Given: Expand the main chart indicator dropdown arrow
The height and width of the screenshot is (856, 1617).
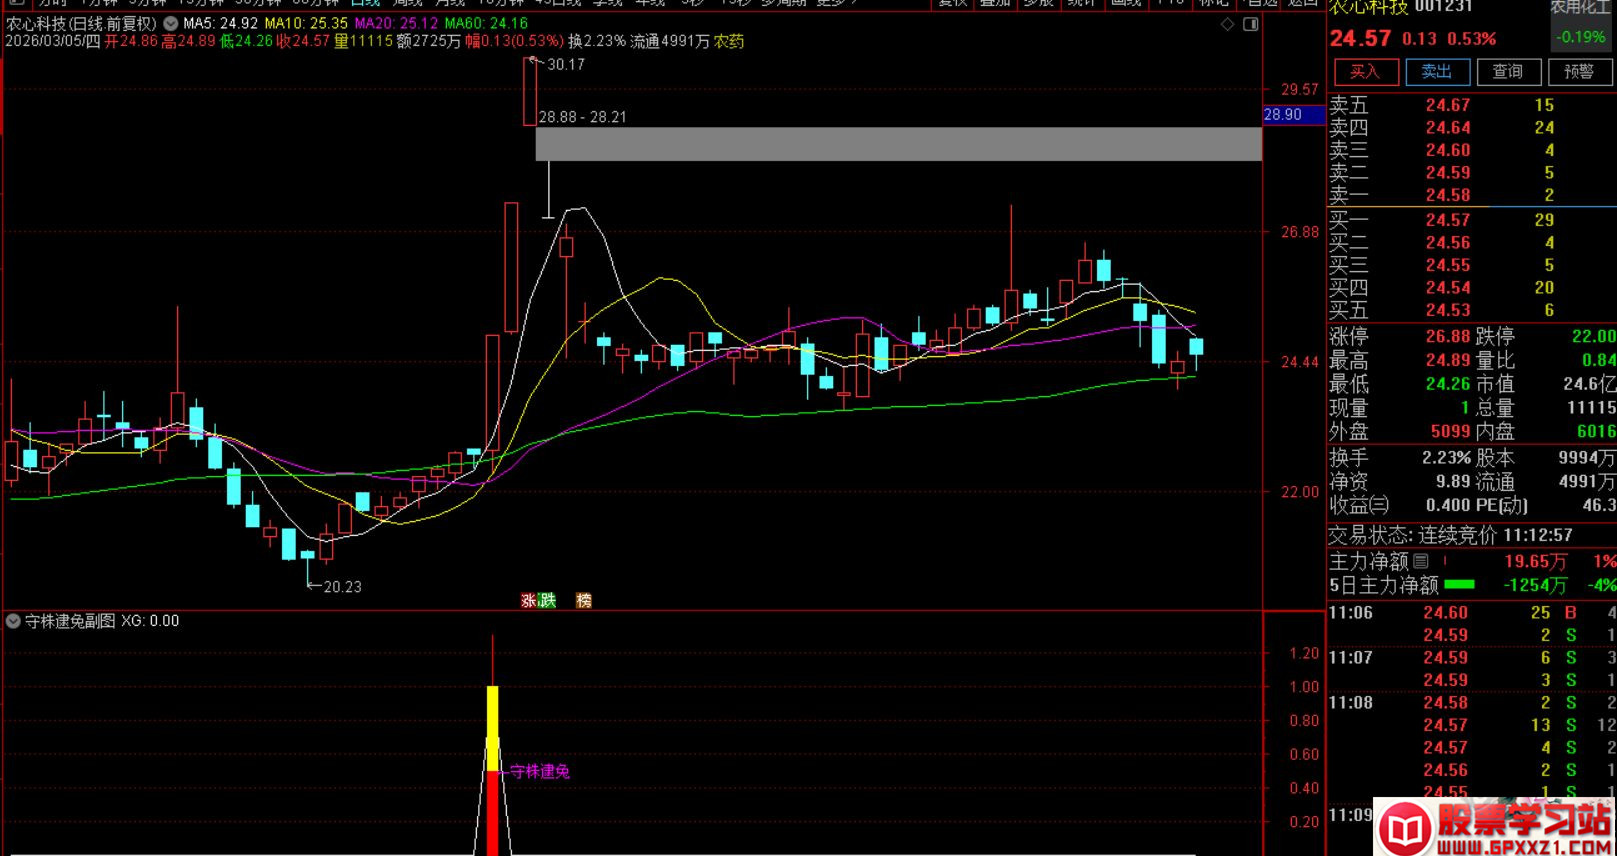Looking at the screenshot, I should (x=171, y=23).
